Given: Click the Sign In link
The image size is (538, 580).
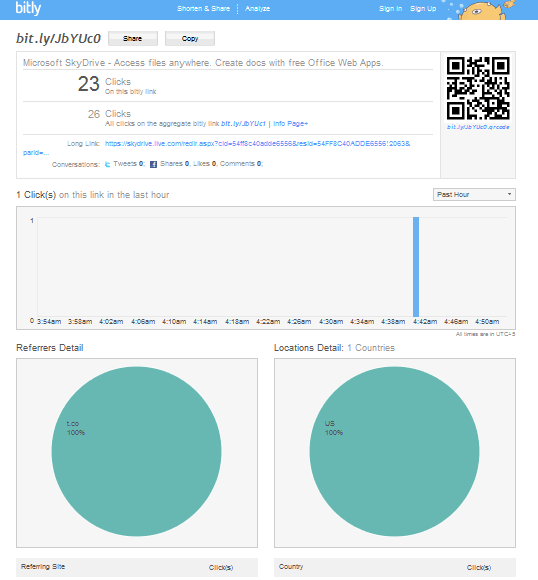Looking at the screenshot, I should 390,9.
